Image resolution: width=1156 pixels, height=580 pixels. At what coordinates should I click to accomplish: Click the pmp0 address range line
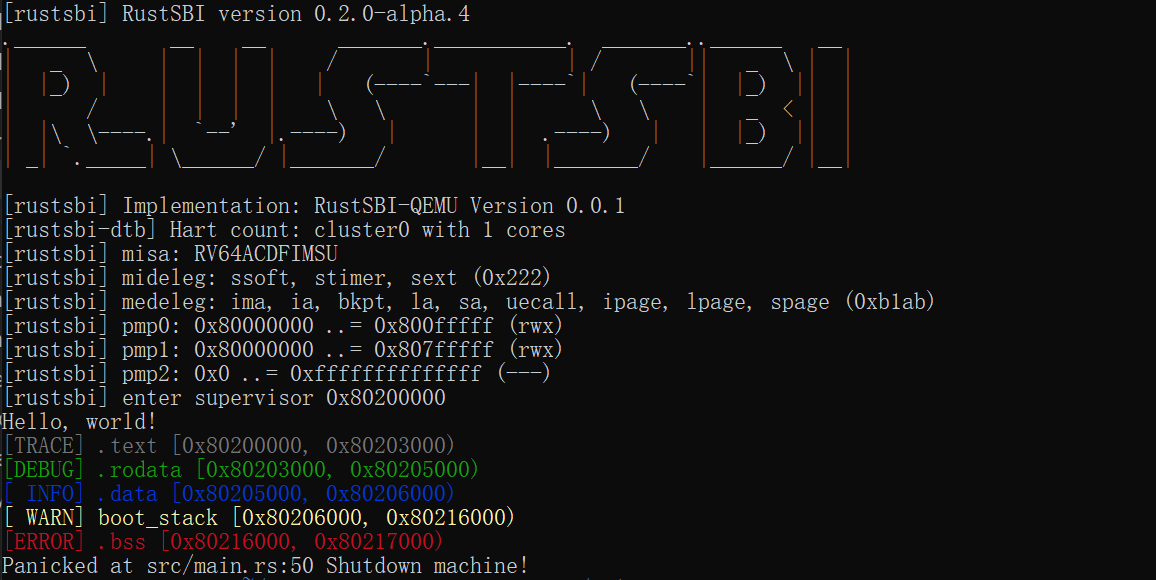tap(283, 326)
